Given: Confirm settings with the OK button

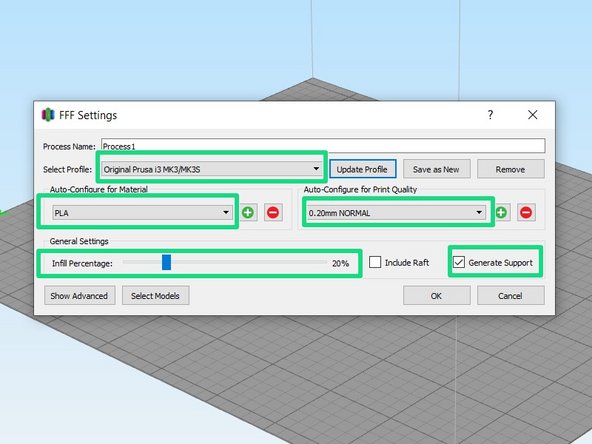Looking at the screenshot, I should (436, 296).
